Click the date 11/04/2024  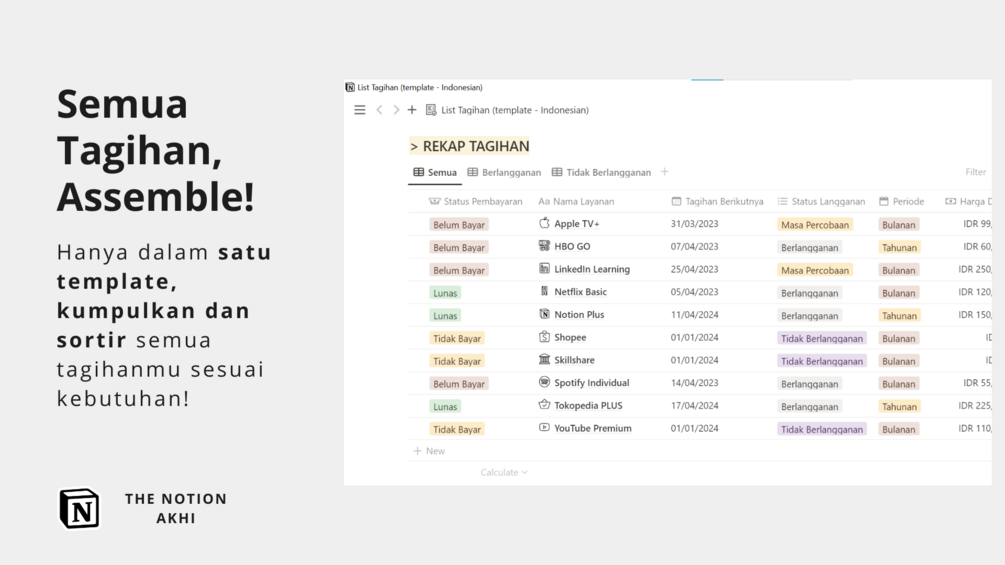[695, 315]
